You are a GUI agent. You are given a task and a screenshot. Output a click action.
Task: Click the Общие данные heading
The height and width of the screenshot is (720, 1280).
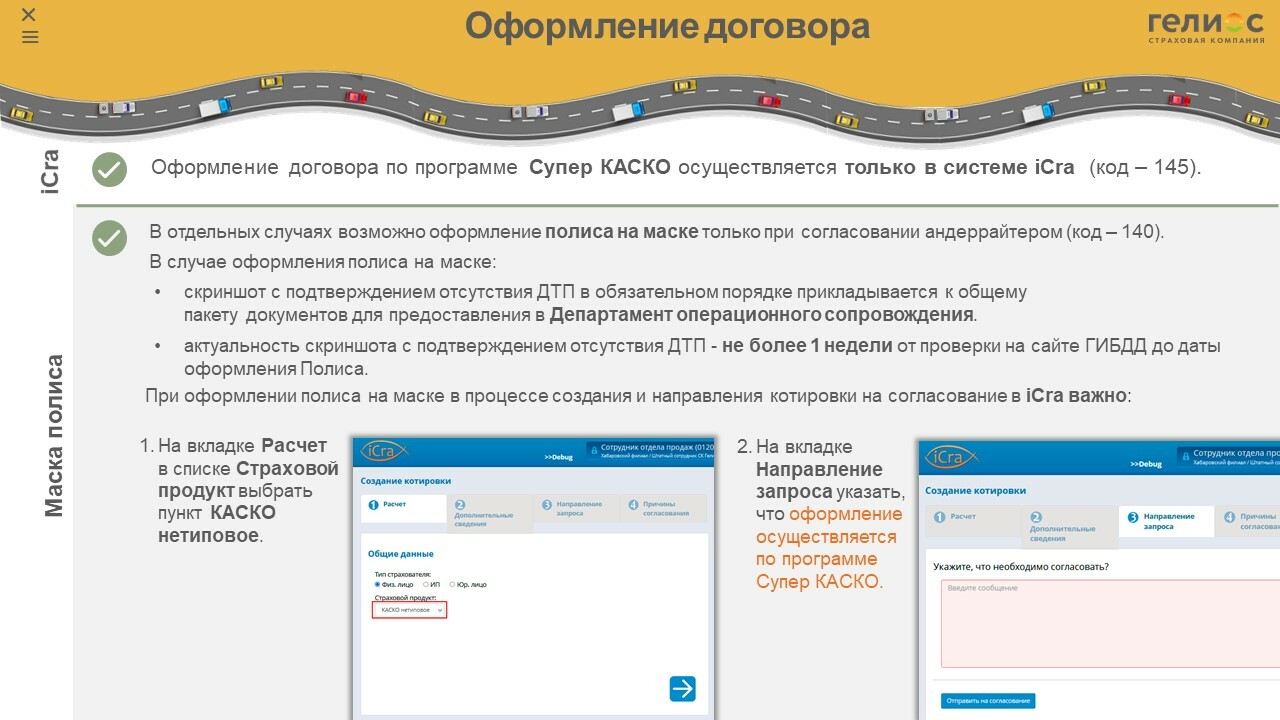click(401, 553)
